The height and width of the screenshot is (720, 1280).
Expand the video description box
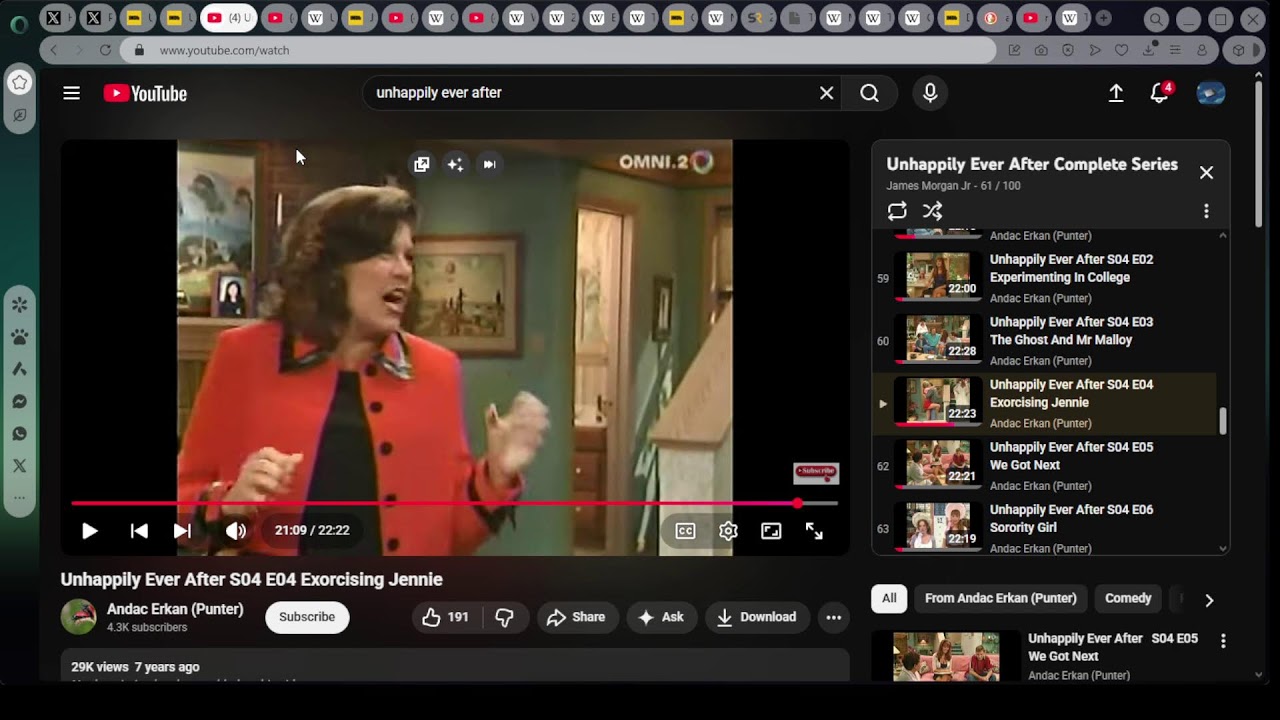pos(454,667)
